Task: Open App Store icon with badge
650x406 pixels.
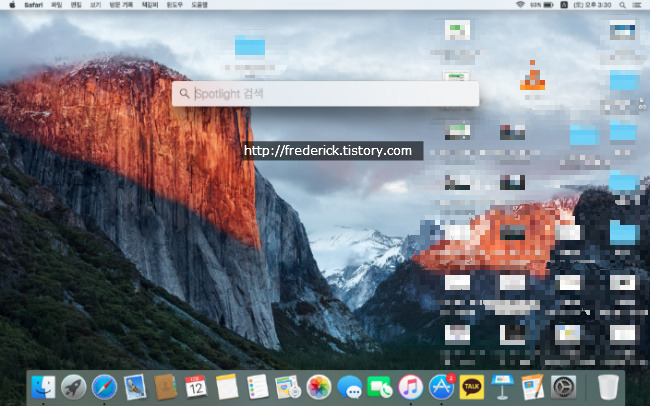Action: click(x=441, y=387)
